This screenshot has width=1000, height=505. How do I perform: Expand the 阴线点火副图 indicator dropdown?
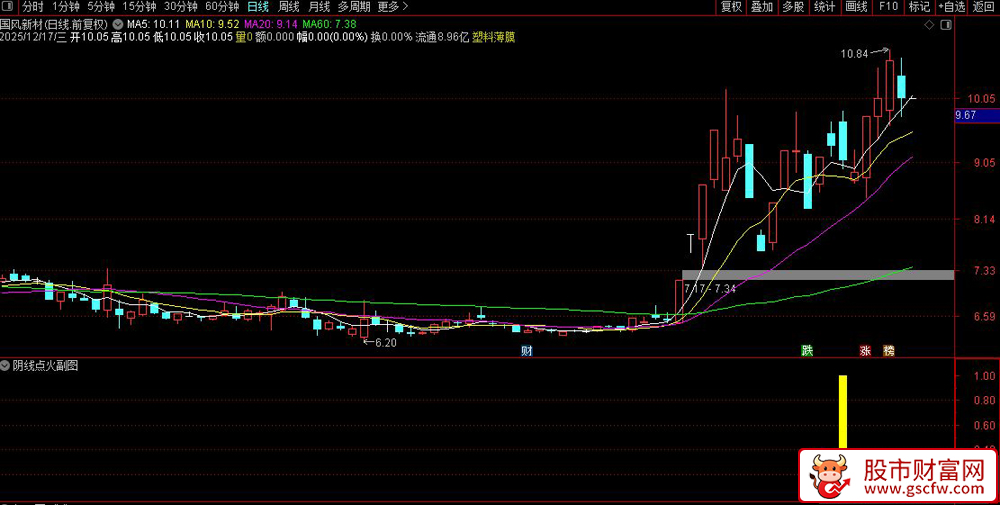(x=6, y=366)
